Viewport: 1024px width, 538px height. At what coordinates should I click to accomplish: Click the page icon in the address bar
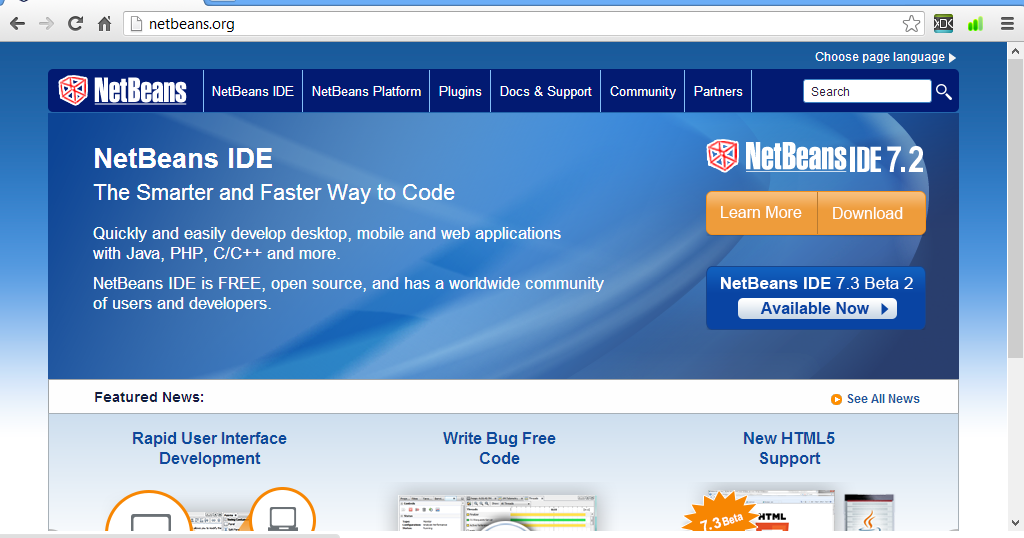[136, 24]
